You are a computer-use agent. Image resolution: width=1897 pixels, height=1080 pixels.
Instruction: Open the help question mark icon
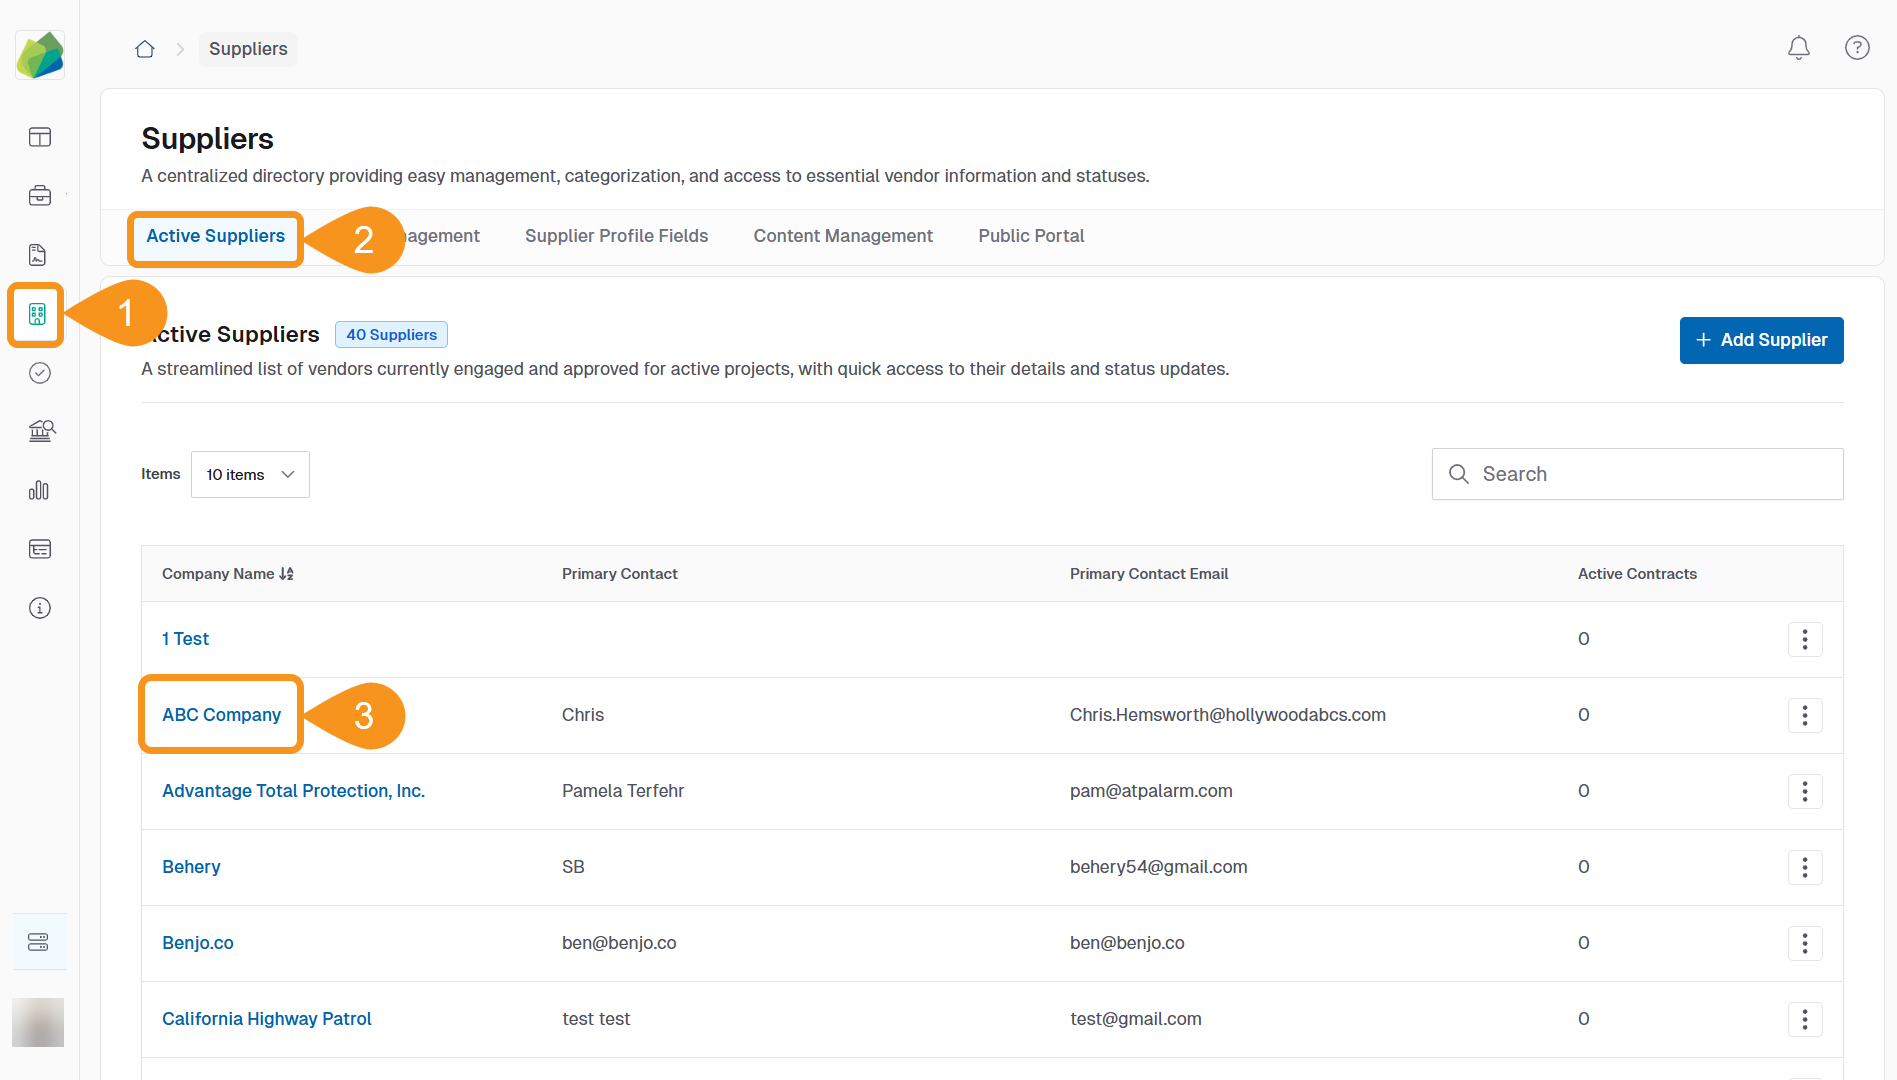click(x=1856, y=48)
